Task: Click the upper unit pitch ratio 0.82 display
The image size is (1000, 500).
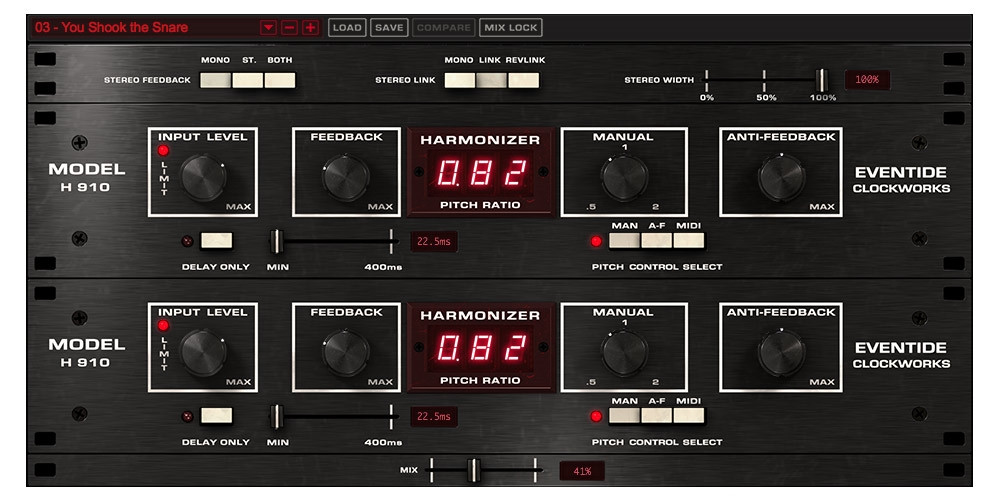Action: pos(480,173)
